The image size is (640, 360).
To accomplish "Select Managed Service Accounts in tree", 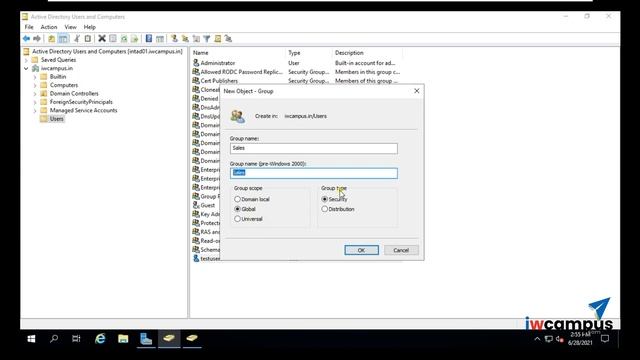I will [83, 110].
